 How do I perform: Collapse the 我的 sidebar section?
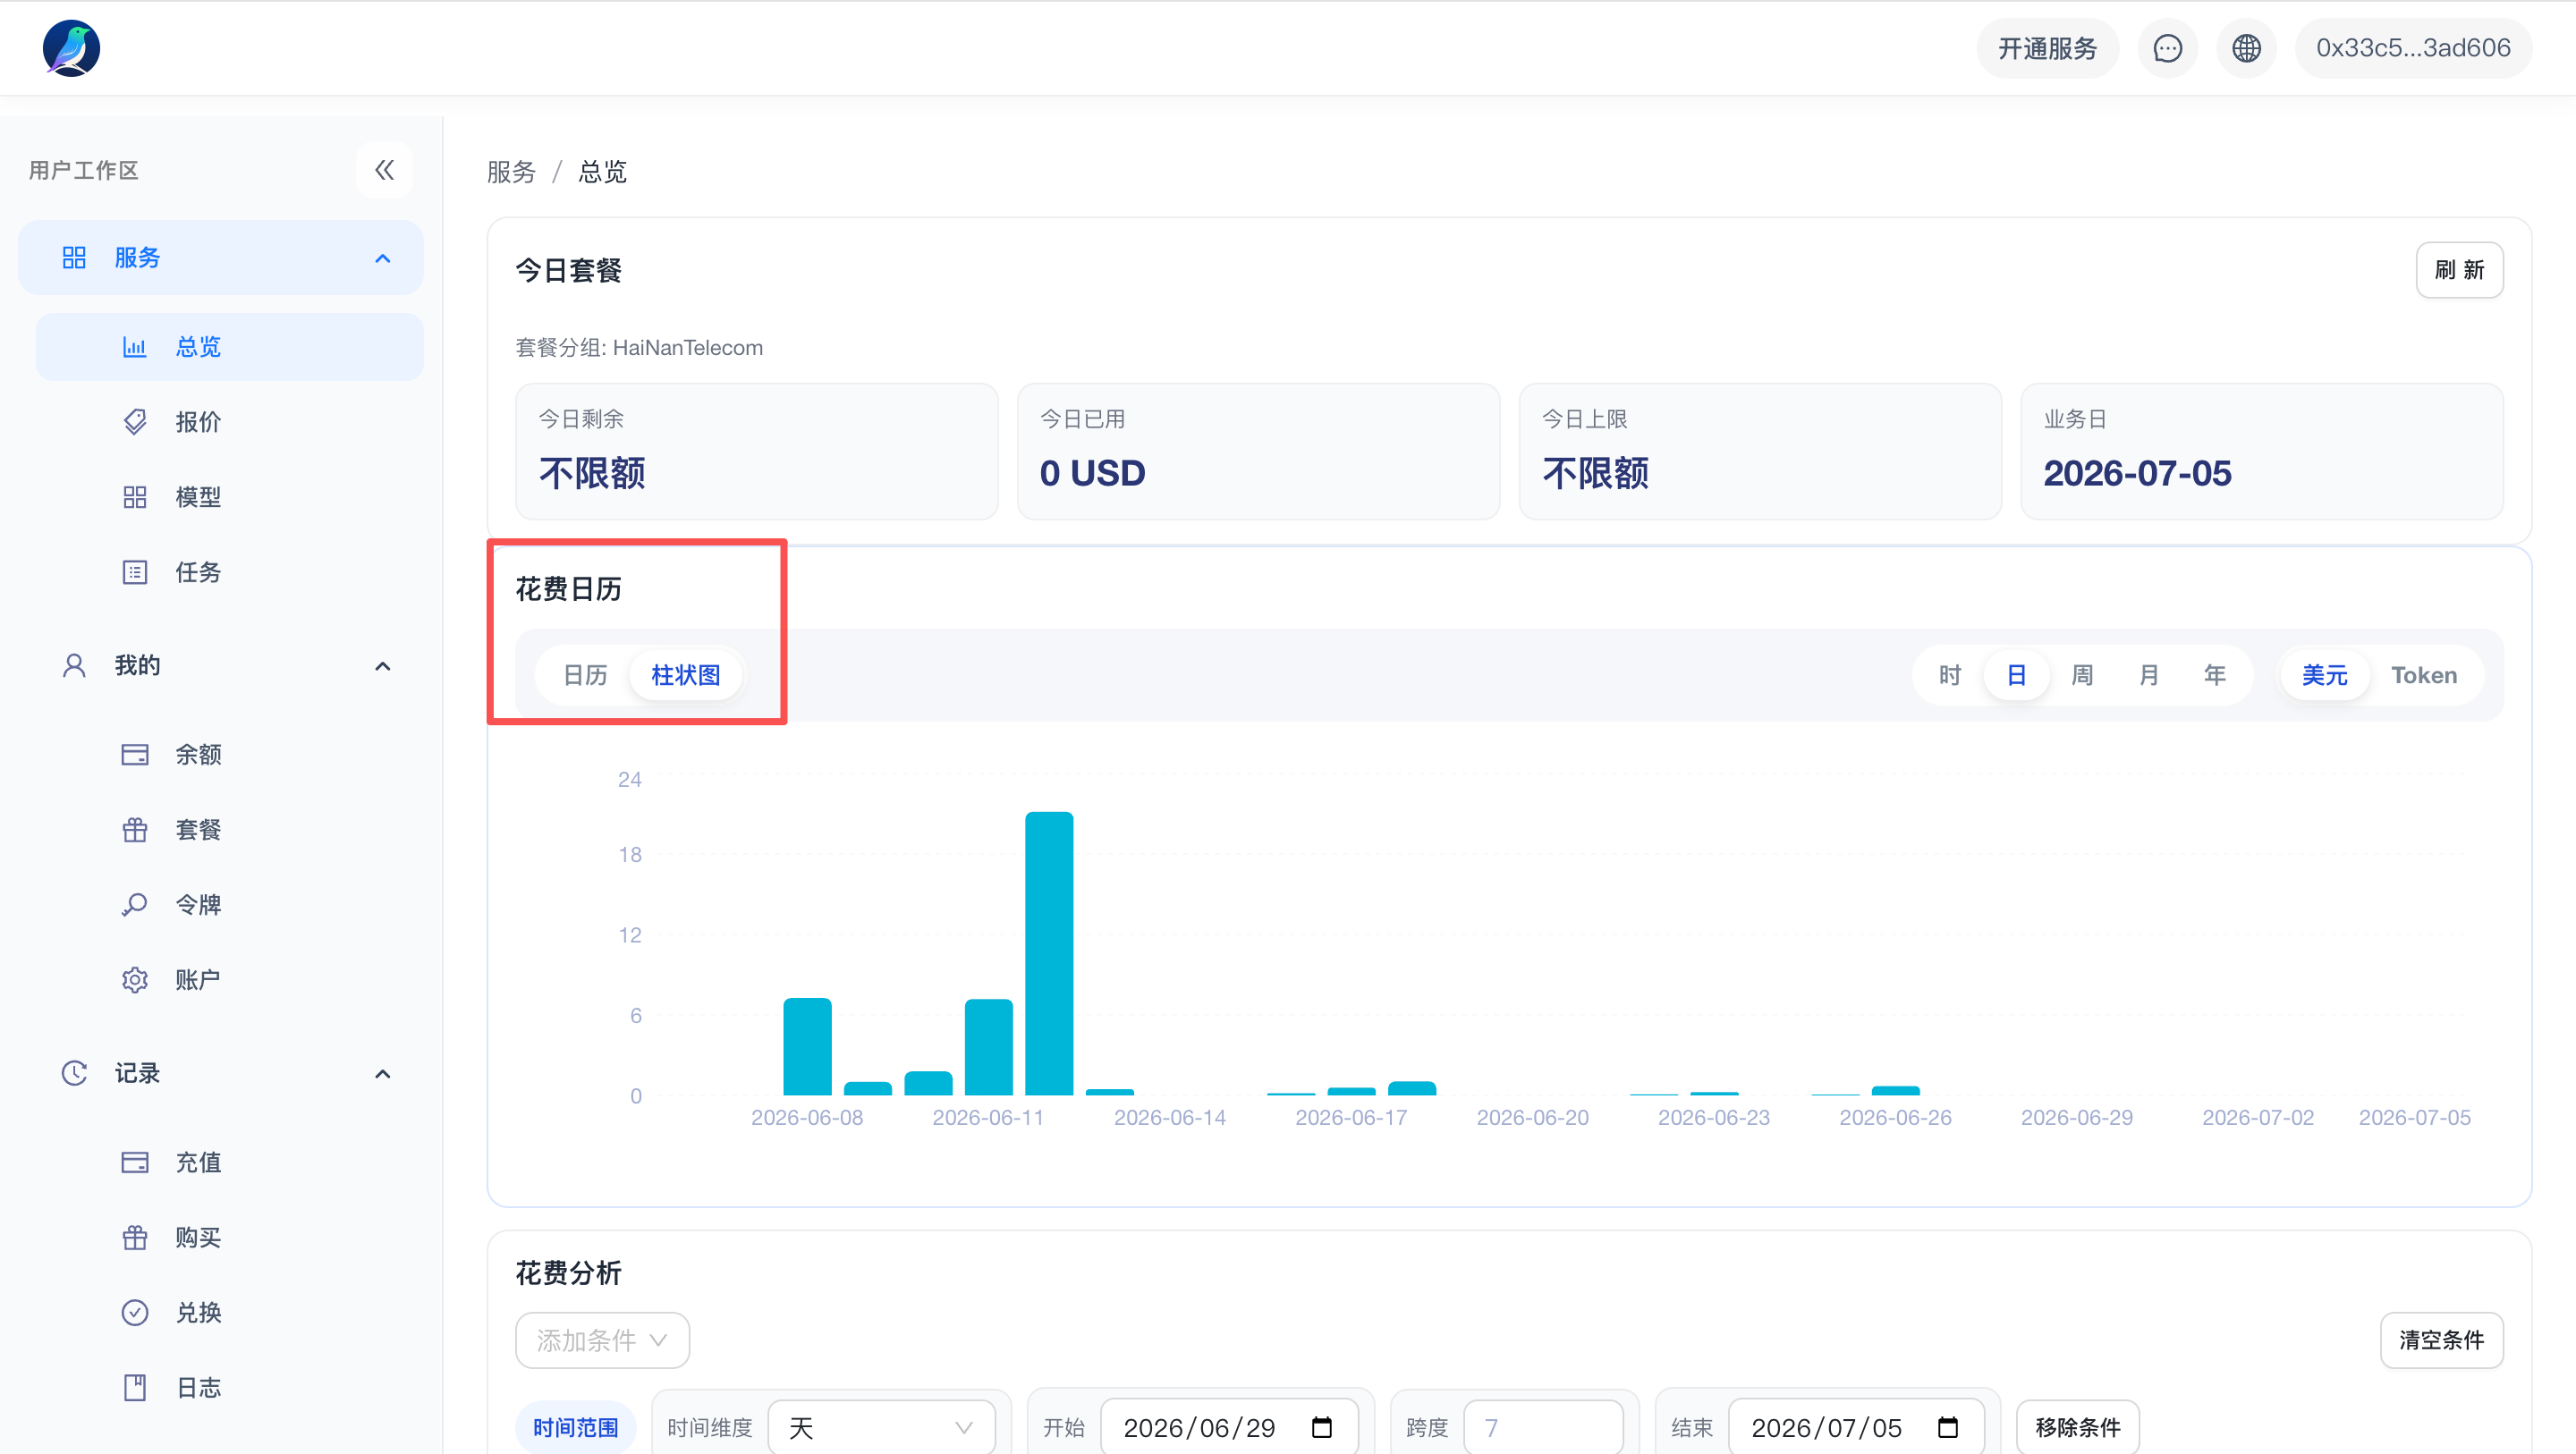tap(382, 666)
